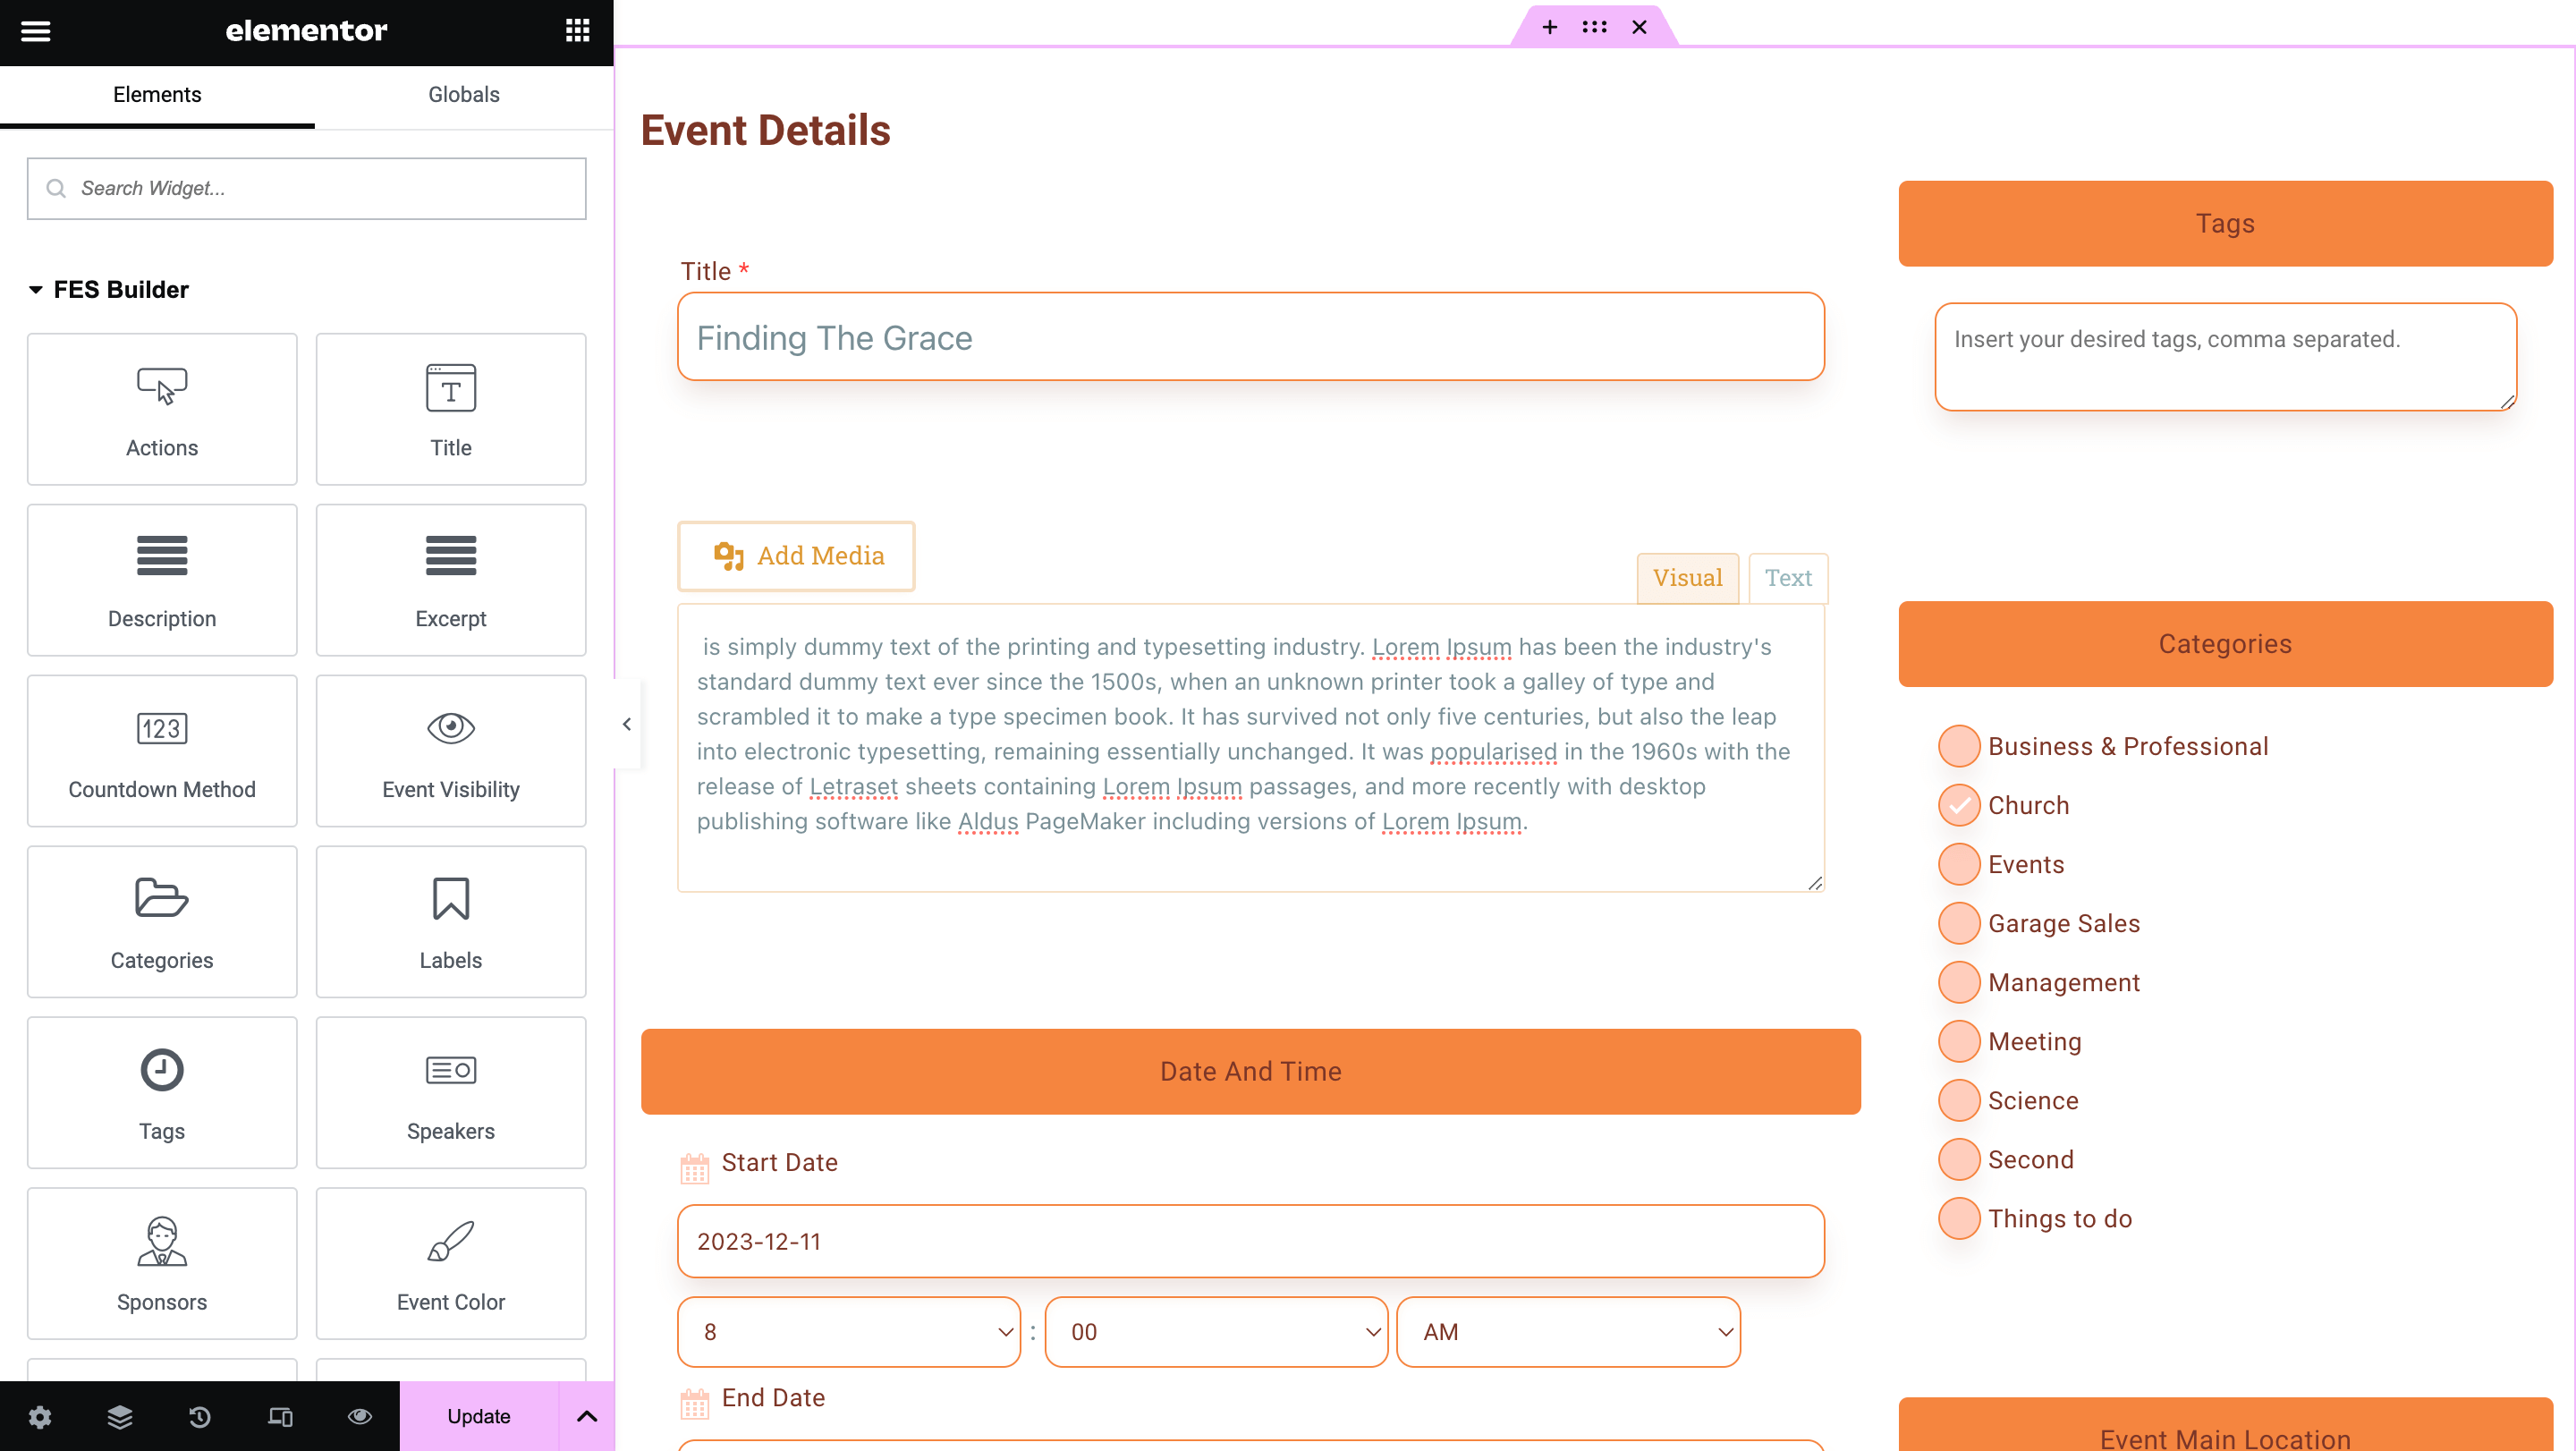This screenshot has height=1451, width=2576.
Task: Open the revision history icon
Action: 200,1415
